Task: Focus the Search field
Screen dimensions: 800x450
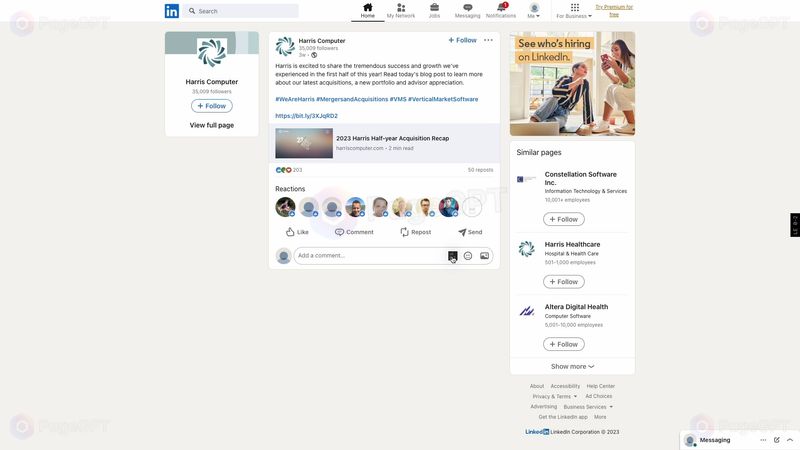Action: 241,11
